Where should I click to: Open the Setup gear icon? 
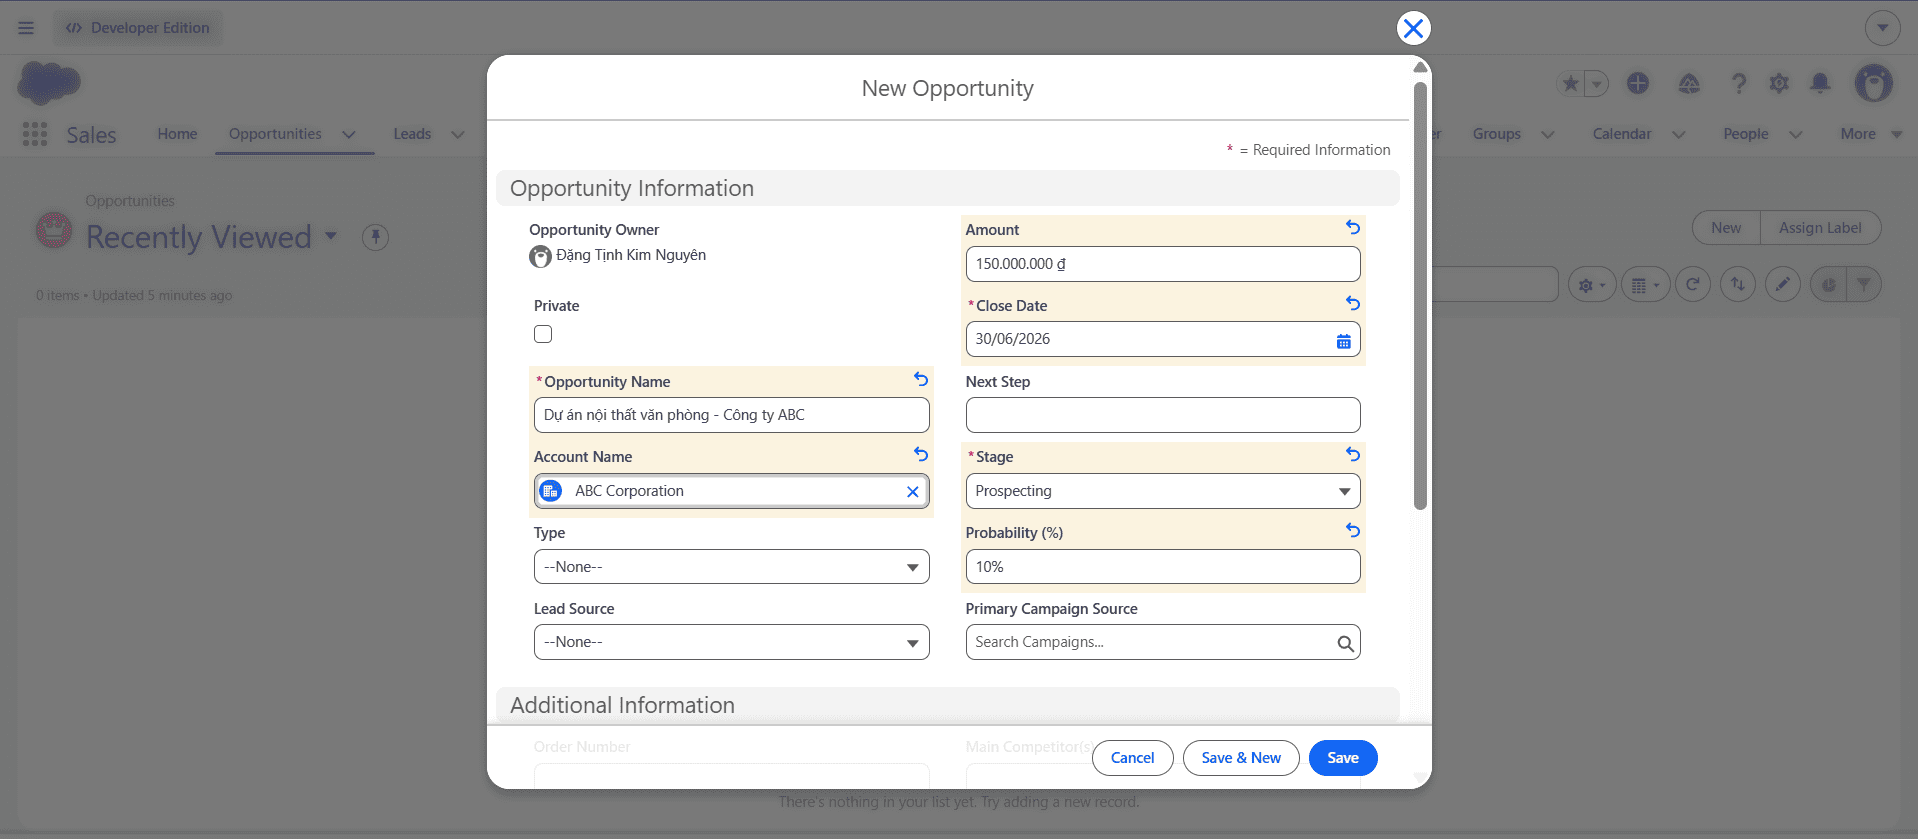click(1779, 84)
